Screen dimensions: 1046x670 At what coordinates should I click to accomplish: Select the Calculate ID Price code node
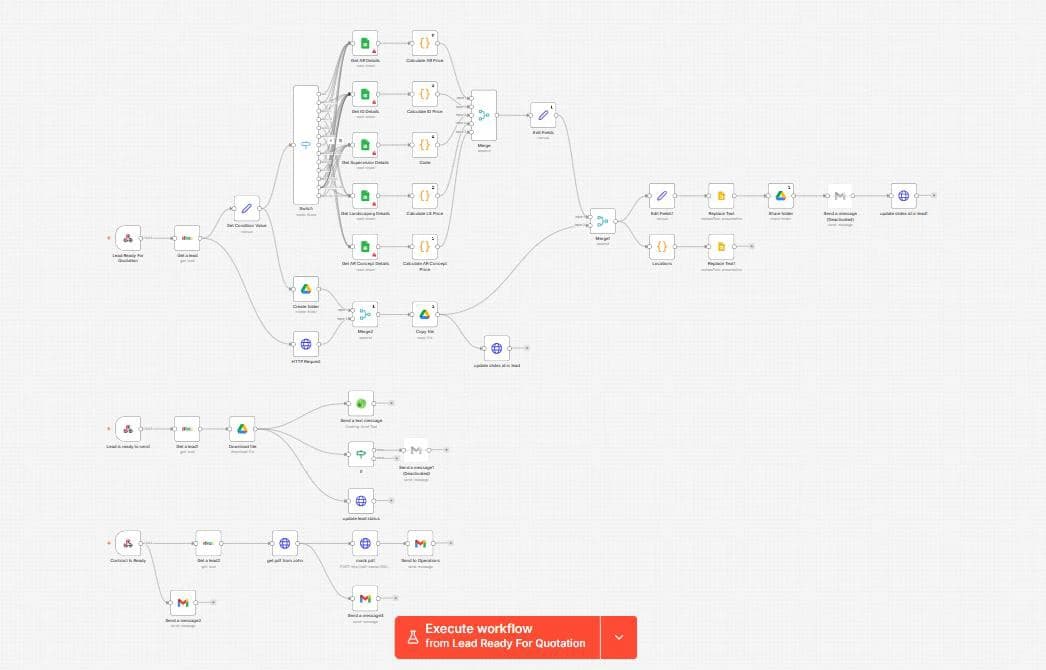tap(424, 94)
